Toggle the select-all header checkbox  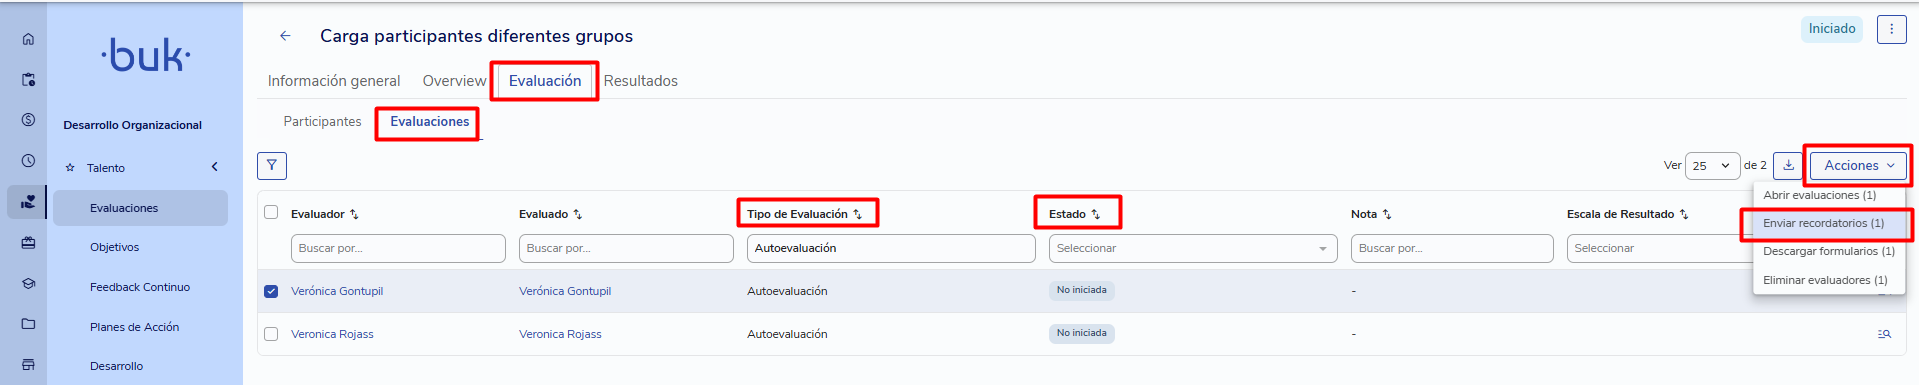click(x=271, y=212)
